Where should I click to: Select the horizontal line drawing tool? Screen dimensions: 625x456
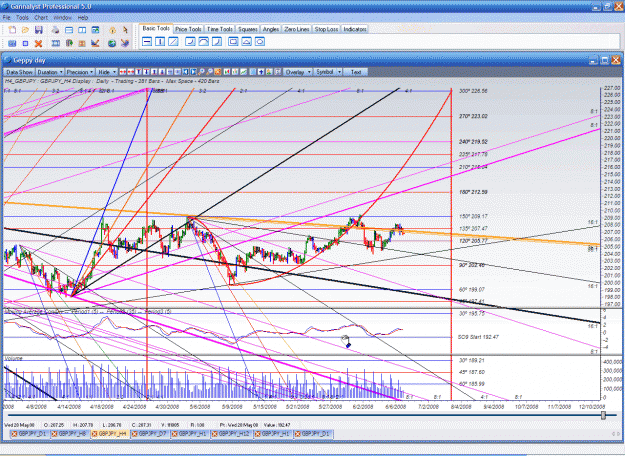tap(147, 41)
